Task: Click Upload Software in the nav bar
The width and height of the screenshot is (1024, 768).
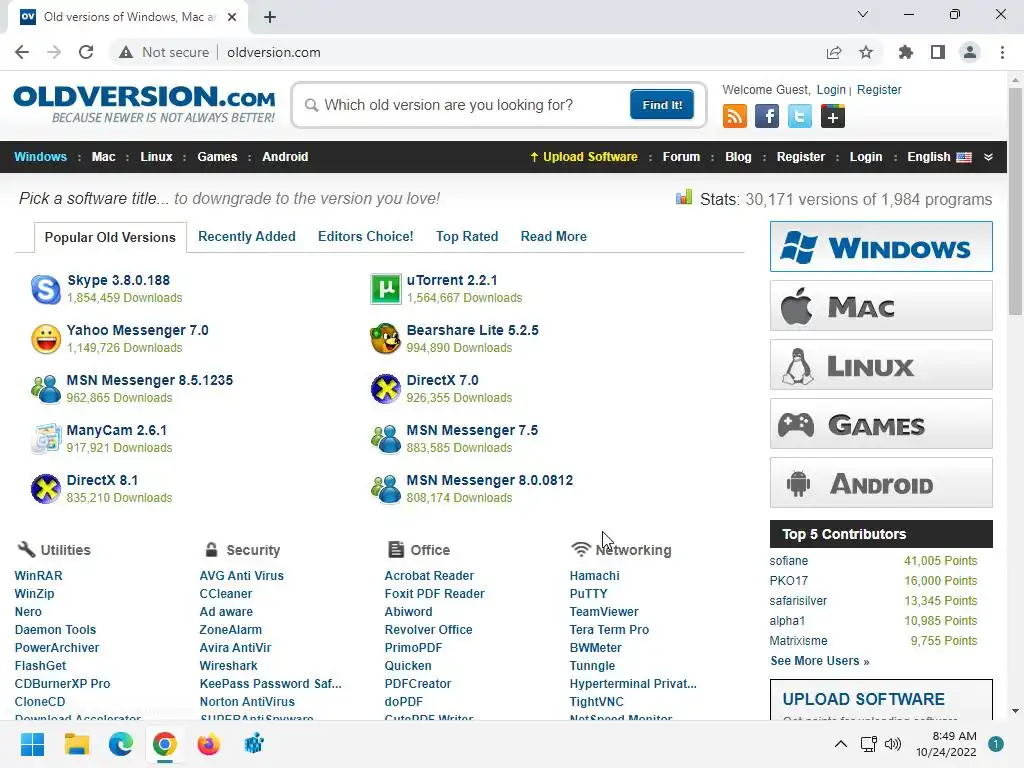Action: tap(584, 157)
